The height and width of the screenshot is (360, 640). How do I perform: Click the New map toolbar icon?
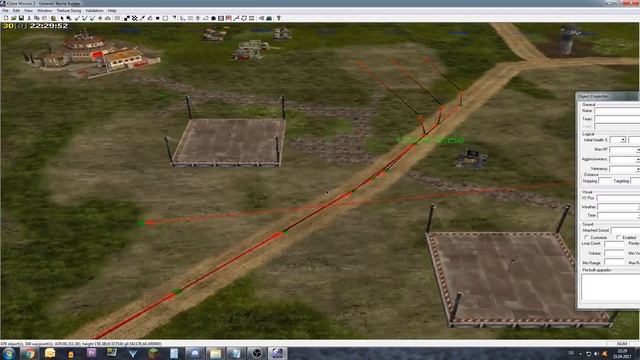pyautogui.click(x=6, y=18)
